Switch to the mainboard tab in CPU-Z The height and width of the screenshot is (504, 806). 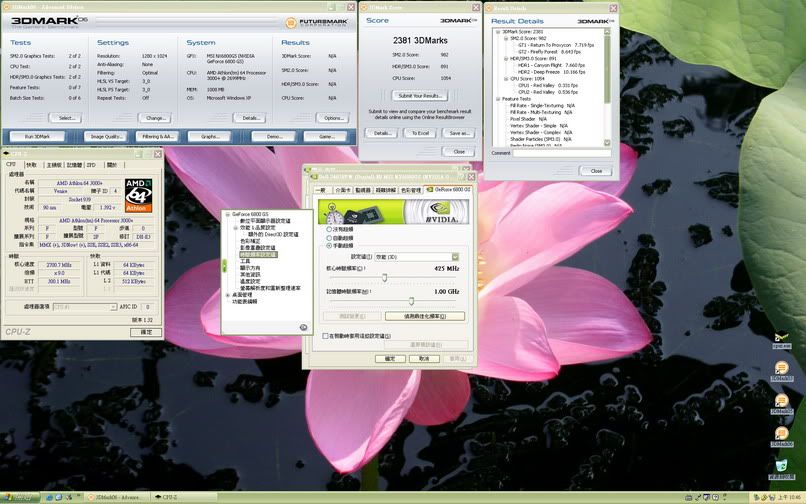pyautogui.click(x=54, y=165)
